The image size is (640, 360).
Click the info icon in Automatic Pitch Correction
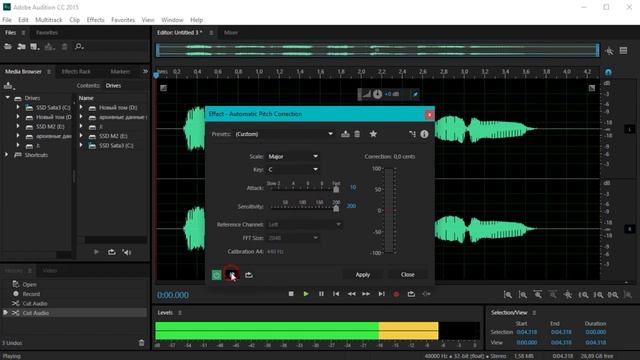pyautogui.click(x=424, y=134)
